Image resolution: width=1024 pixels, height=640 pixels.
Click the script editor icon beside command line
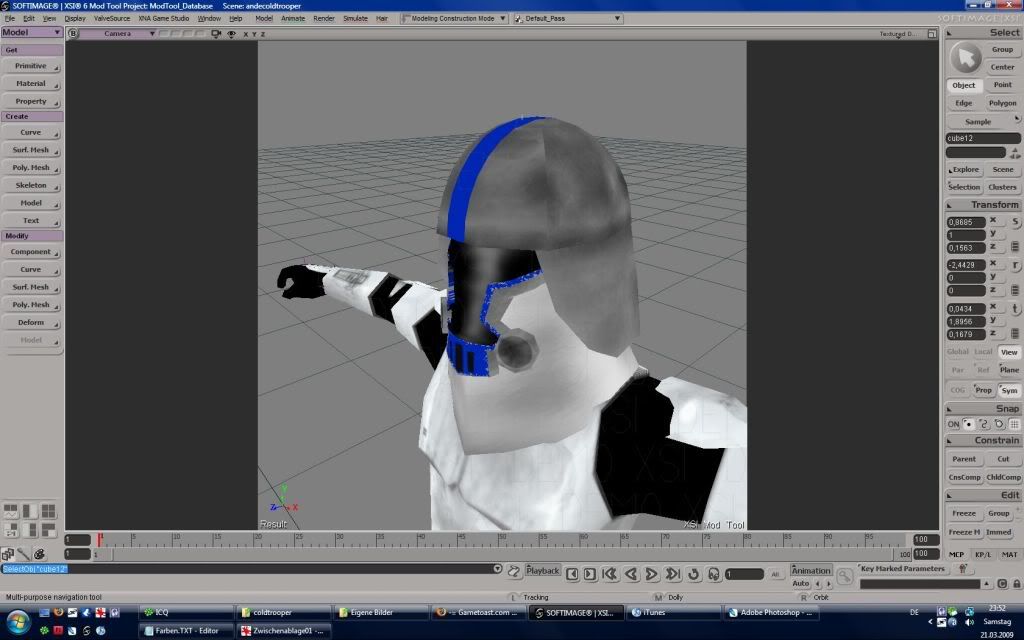(x=514, y=571)
